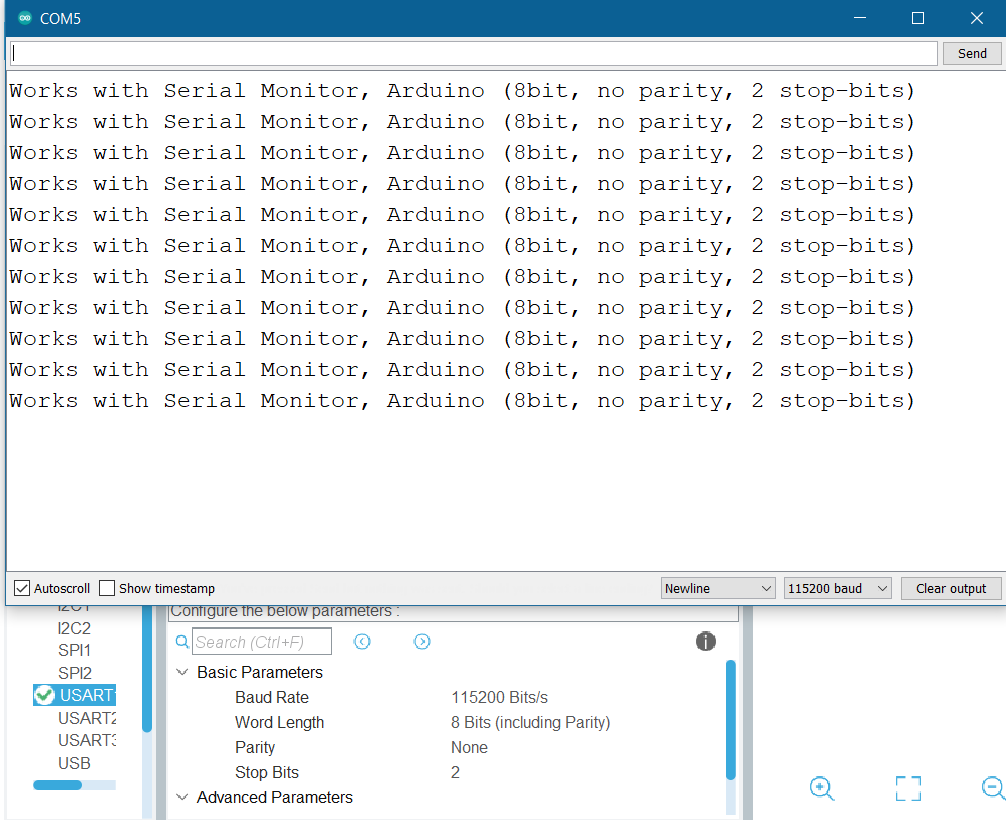Maximize the COM5 serial monitor window

click(x=917, y=18)
